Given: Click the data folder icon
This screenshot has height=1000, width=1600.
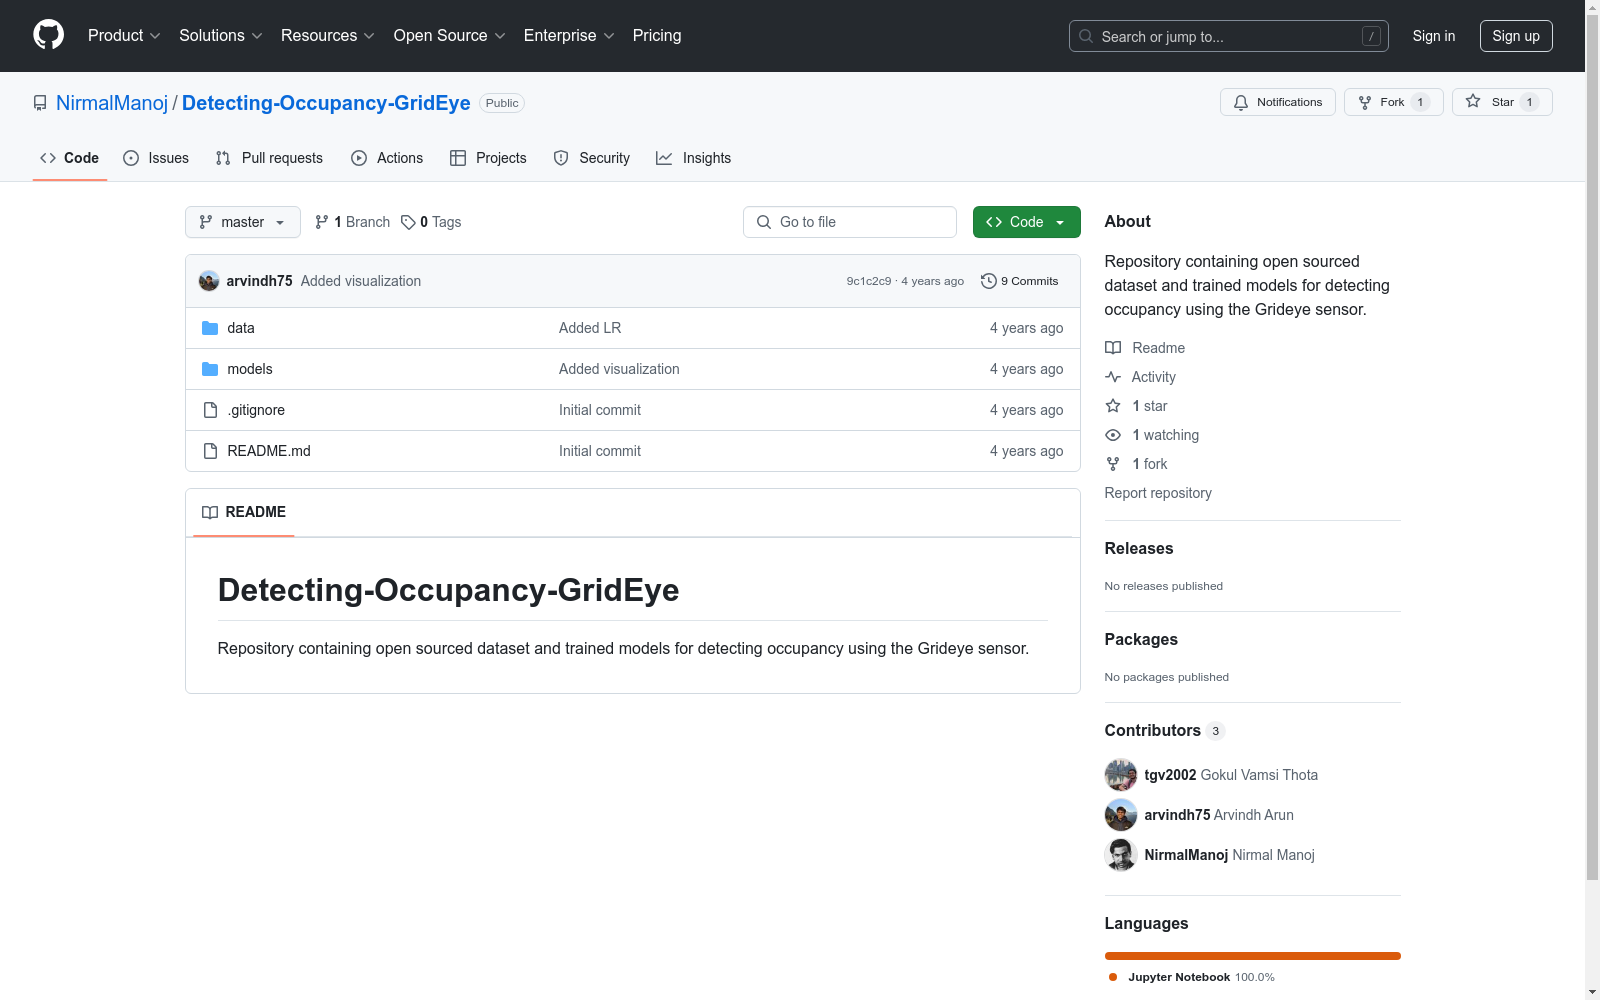Looking at the screenshot, I should click(x=210, y=328).
